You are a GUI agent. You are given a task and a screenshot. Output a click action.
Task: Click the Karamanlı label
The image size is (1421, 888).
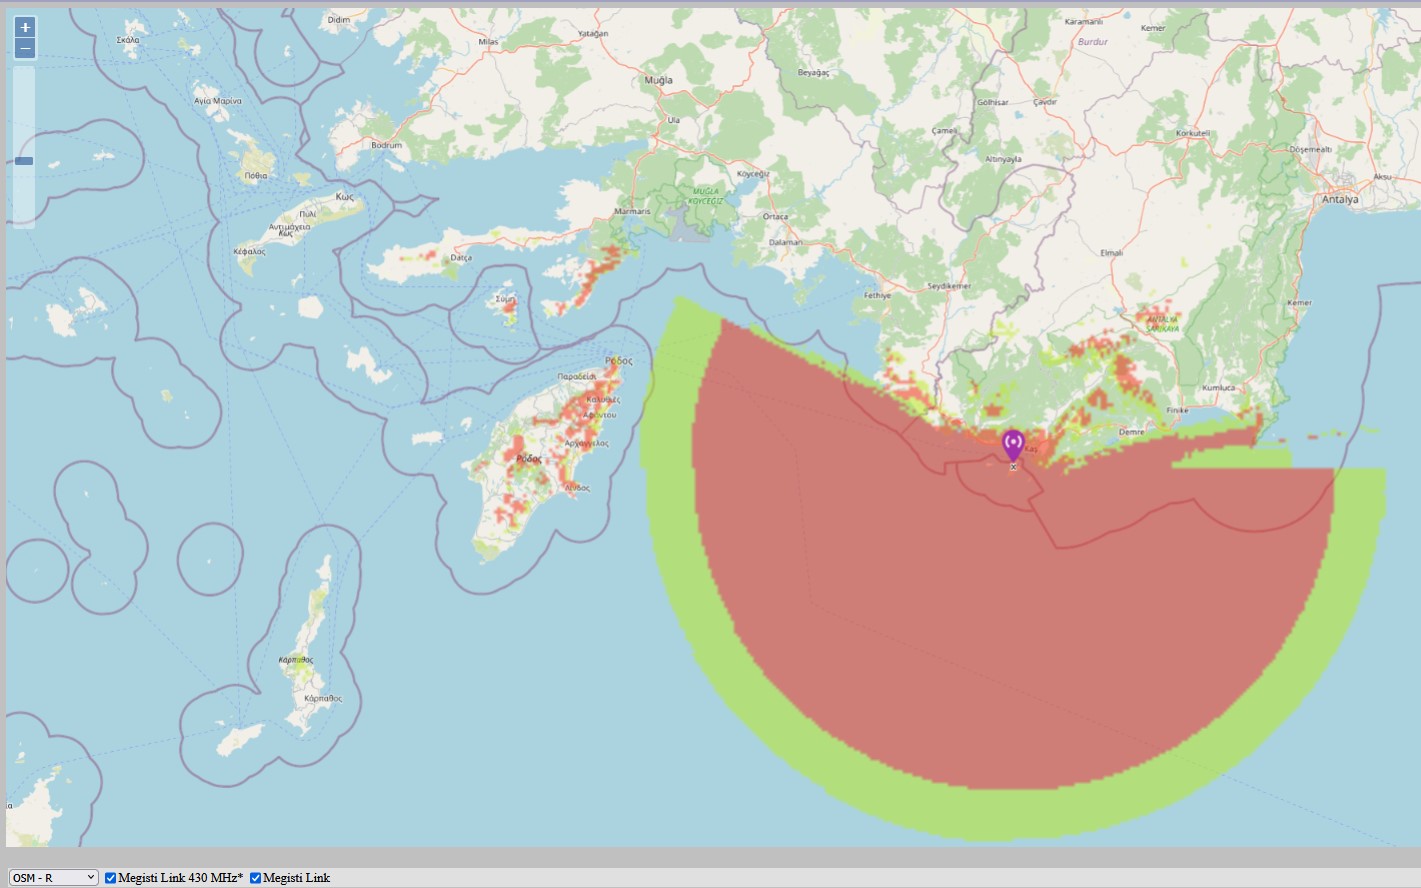(x=1083, y=21)
